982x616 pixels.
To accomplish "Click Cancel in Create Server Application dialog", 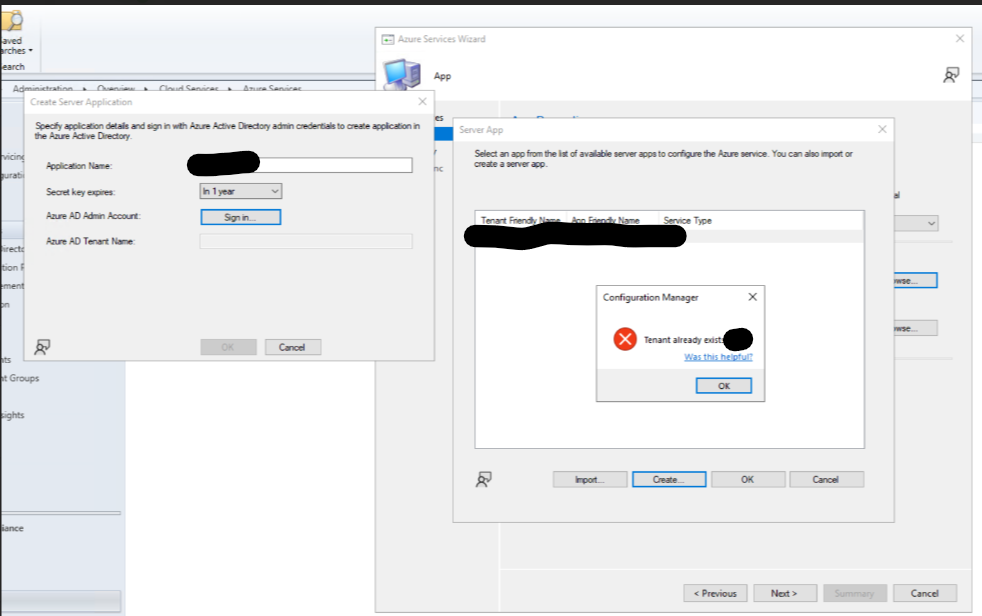I will 292,347.
